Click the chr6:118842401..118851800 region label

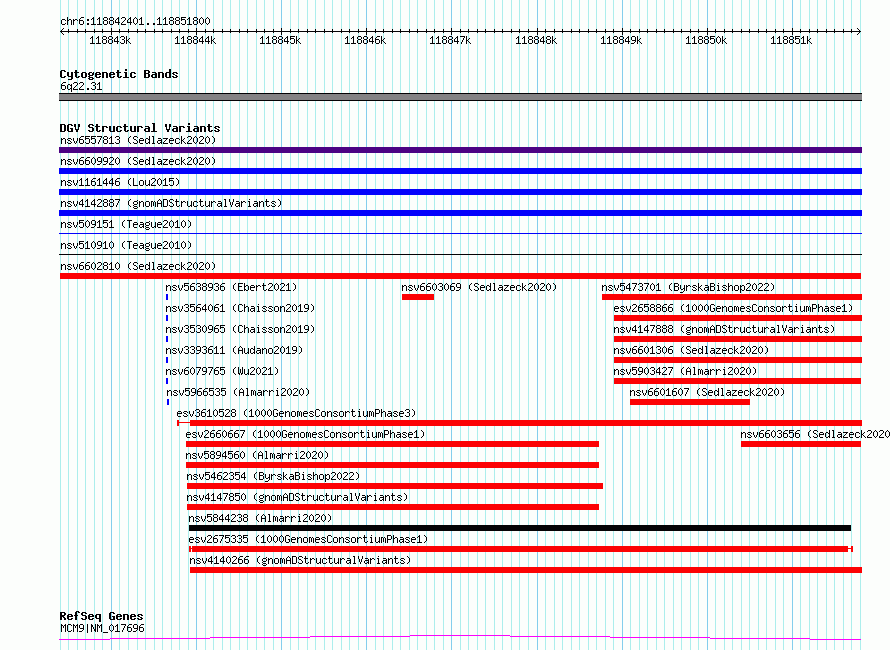click(135, 21)
